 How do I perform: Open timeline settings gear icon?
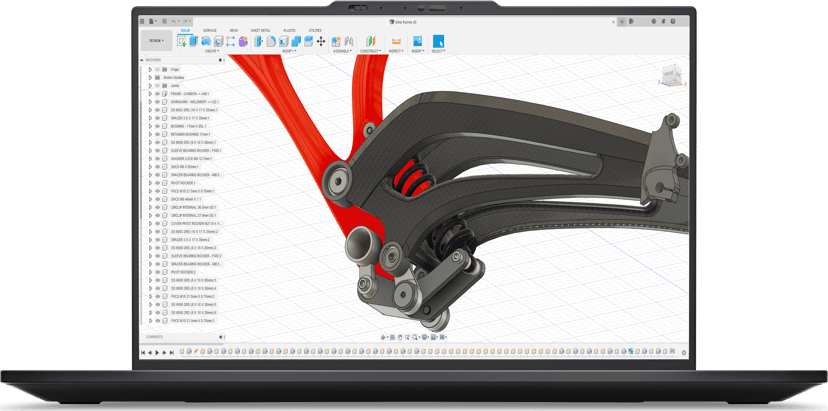(684, 352)
